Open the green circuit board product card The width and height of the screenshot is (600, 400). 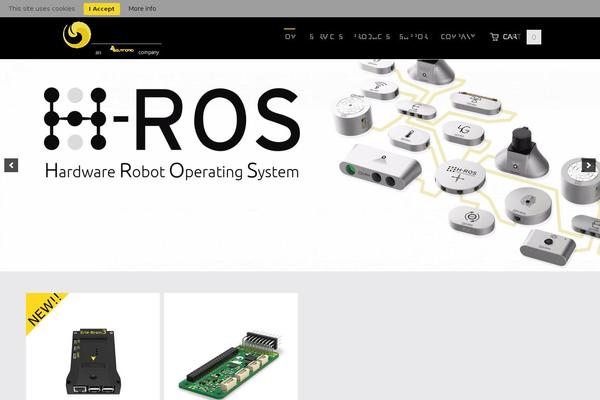pyautogui.click(x=231, y=346)
